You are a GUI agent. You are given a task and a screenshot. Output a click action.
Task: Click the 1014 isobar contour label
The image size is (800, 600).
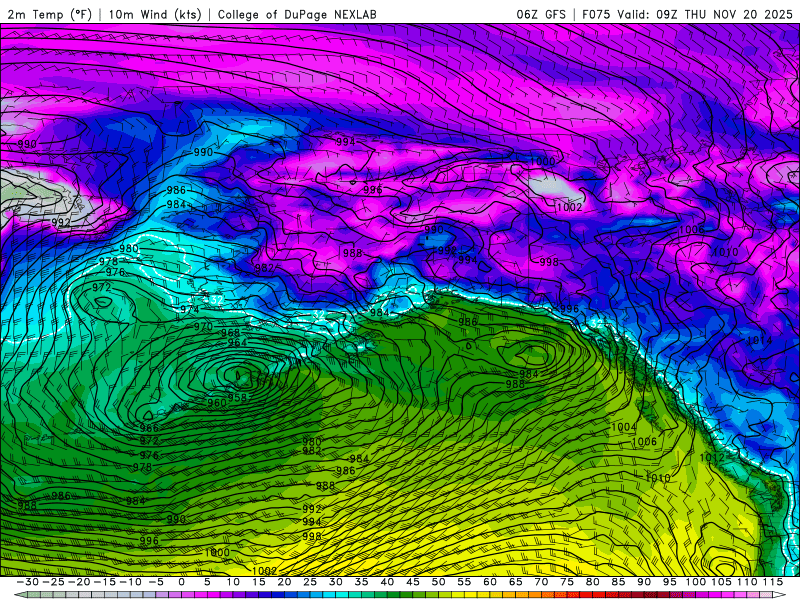pyautogui.click(x=759, y=341)
